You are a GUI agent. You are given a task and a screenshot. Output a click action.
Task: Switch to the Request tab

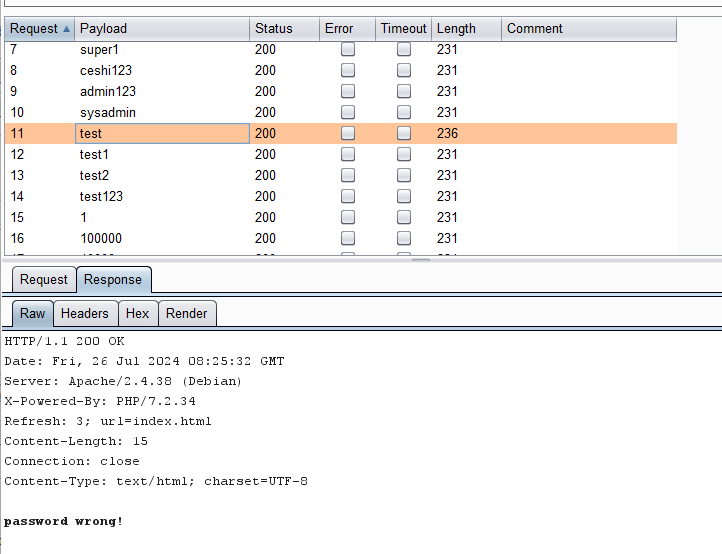44,280
